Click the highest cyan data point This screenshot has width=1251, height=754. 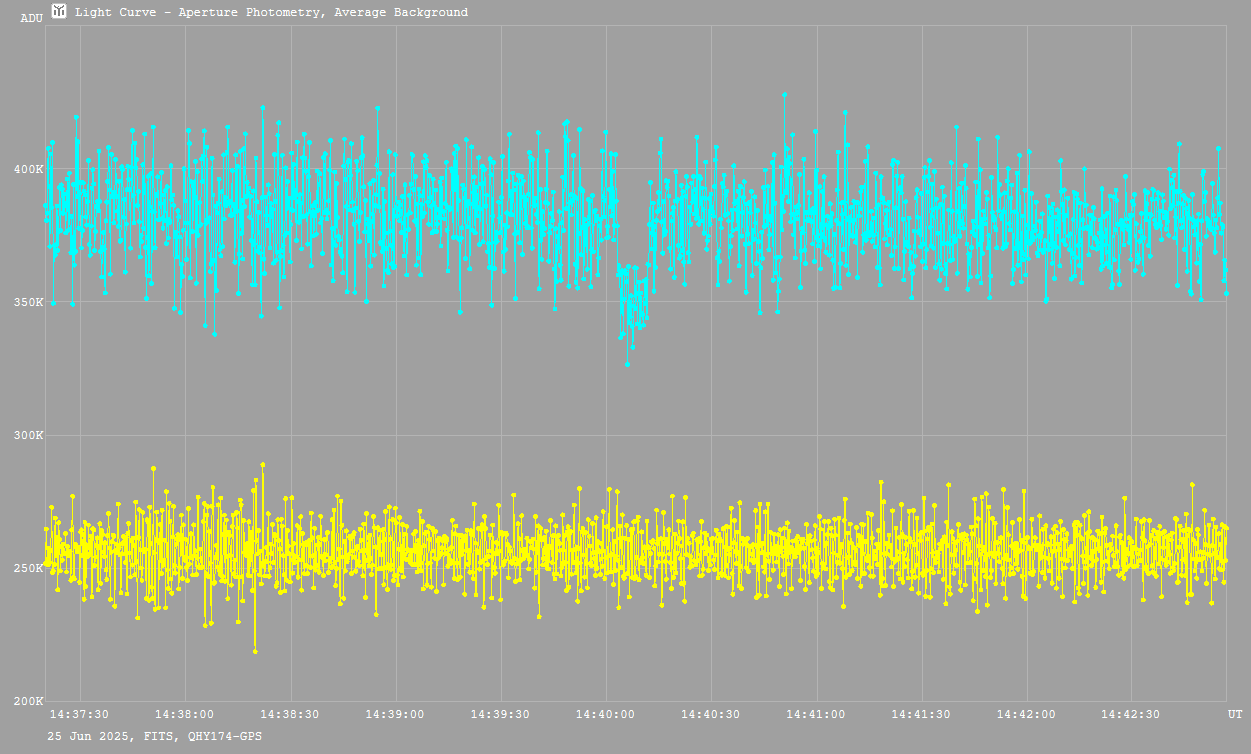785,94
